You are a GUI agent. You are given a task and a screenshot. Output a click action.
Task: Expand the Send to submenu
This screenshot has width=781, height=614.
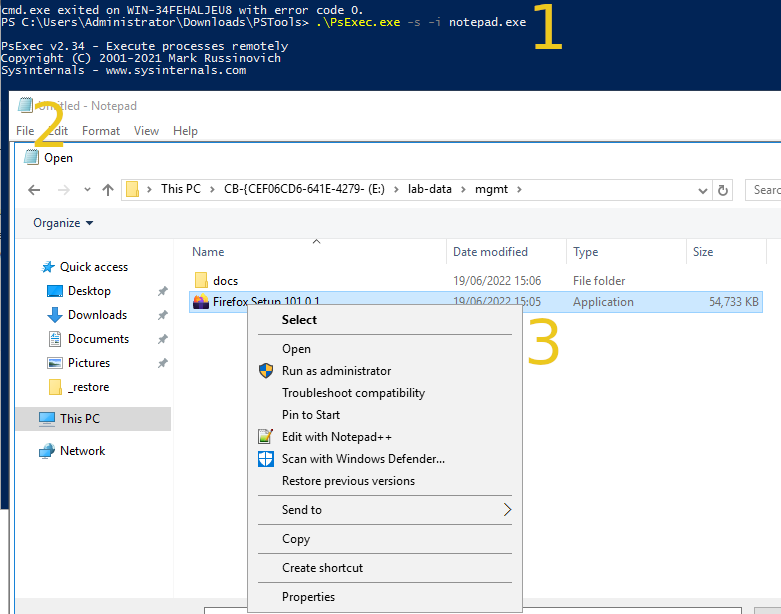(385, 509)
